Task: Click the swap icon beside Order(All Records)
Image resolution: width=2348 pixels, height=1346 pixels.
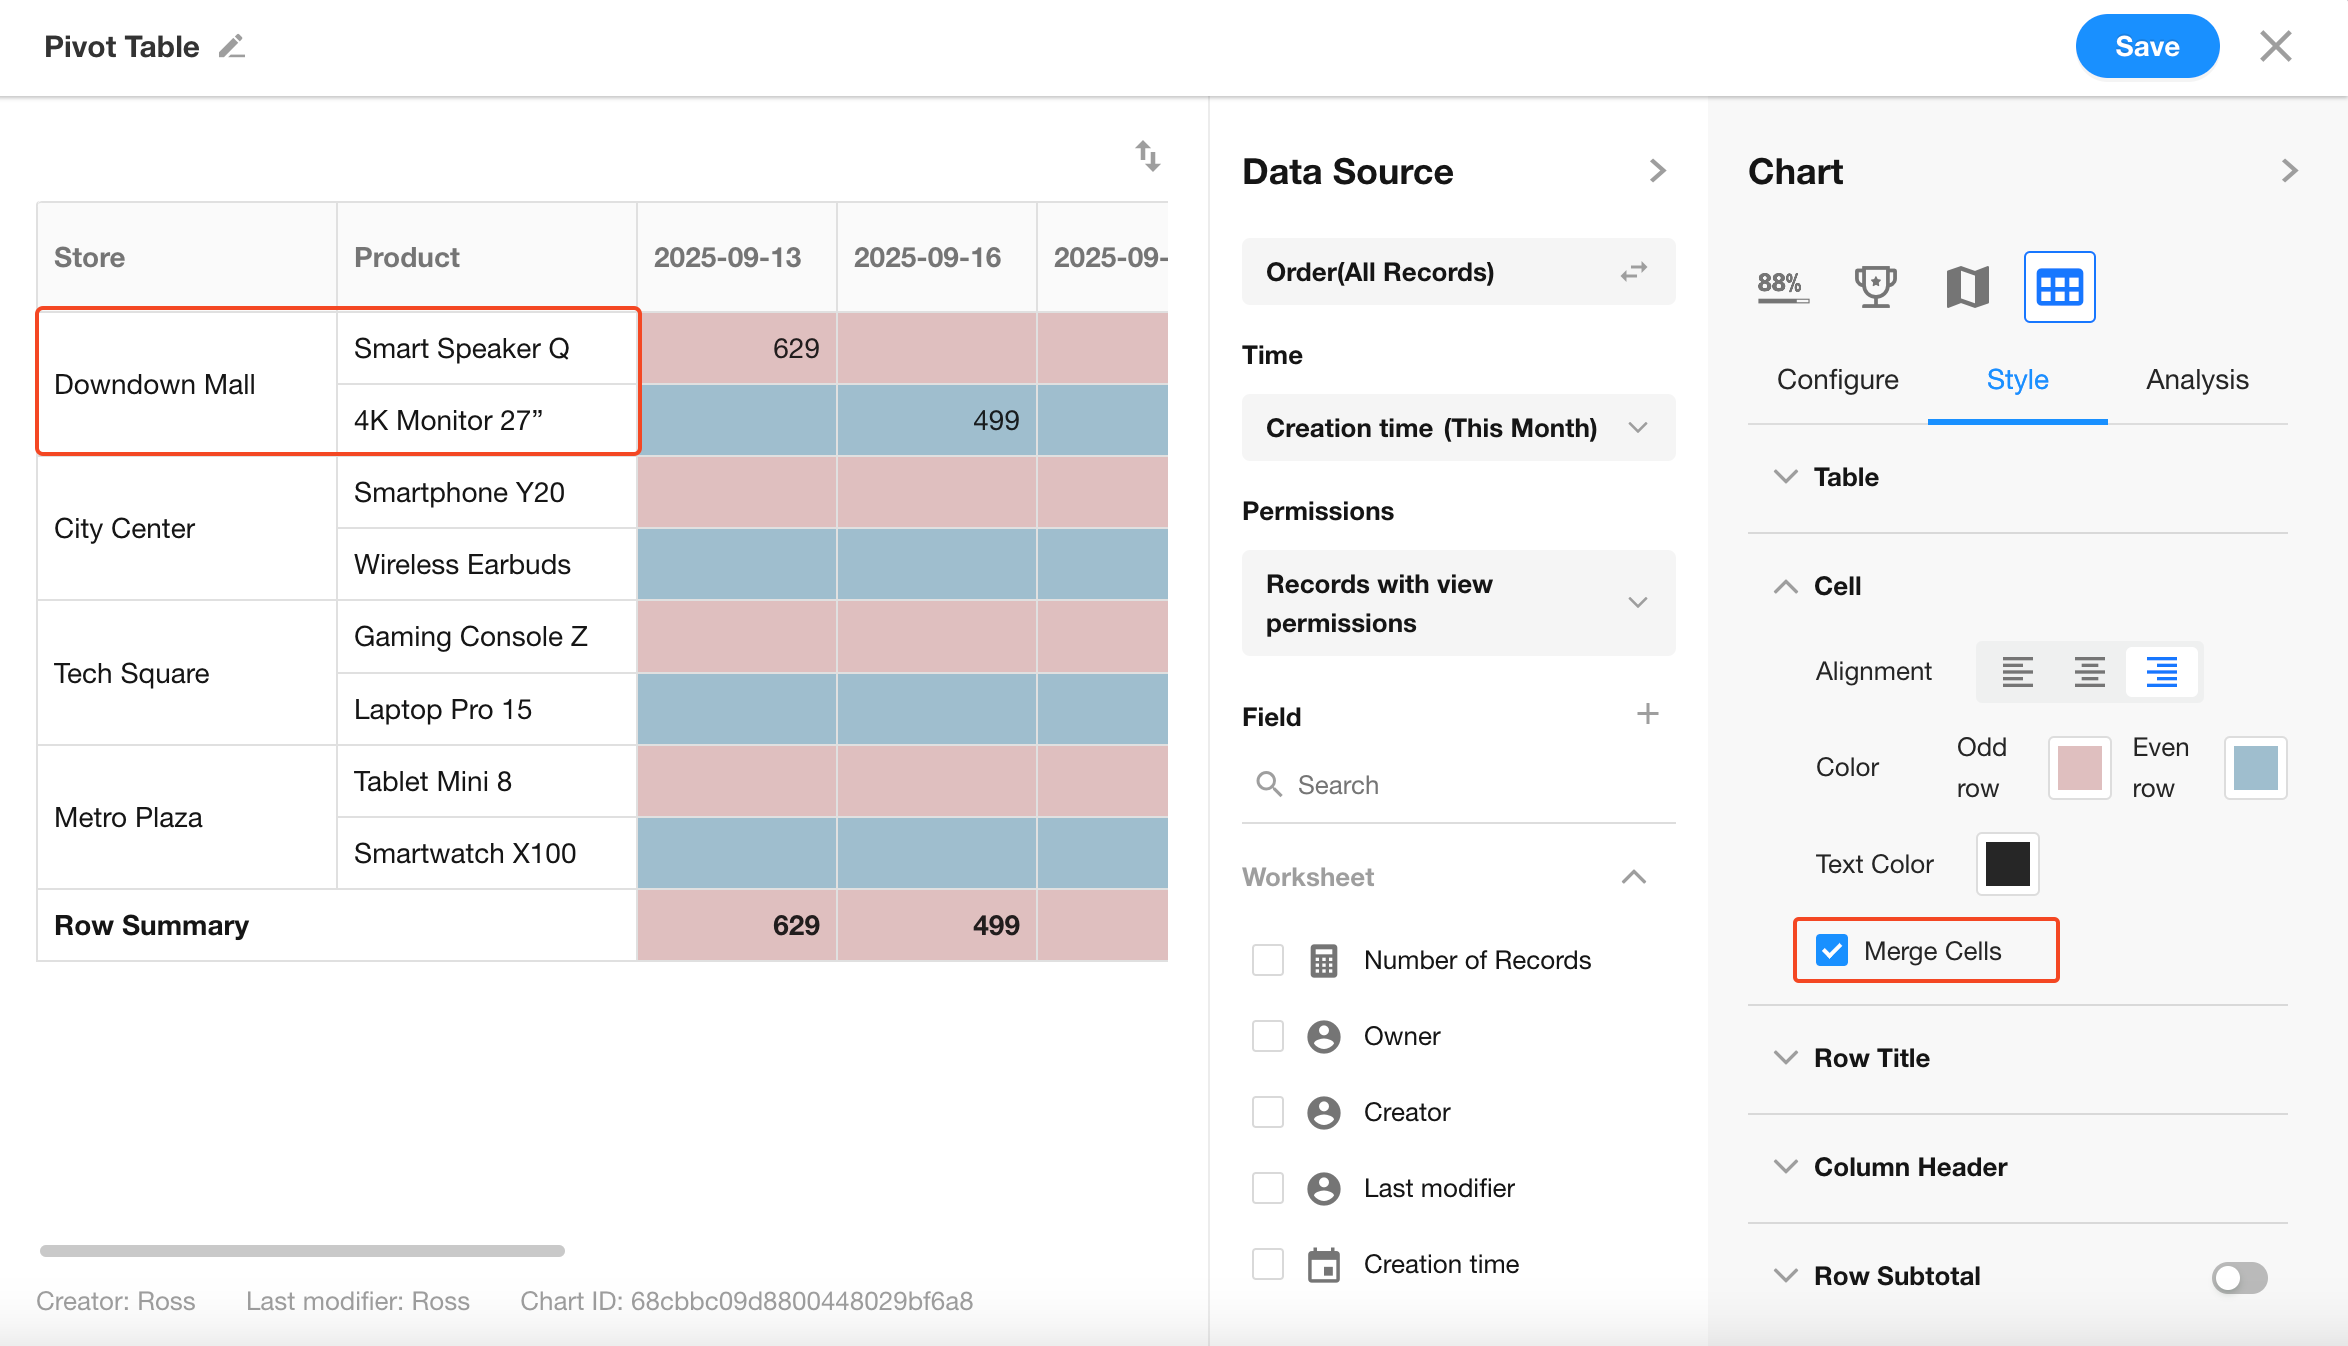Action: [1634, 272]
